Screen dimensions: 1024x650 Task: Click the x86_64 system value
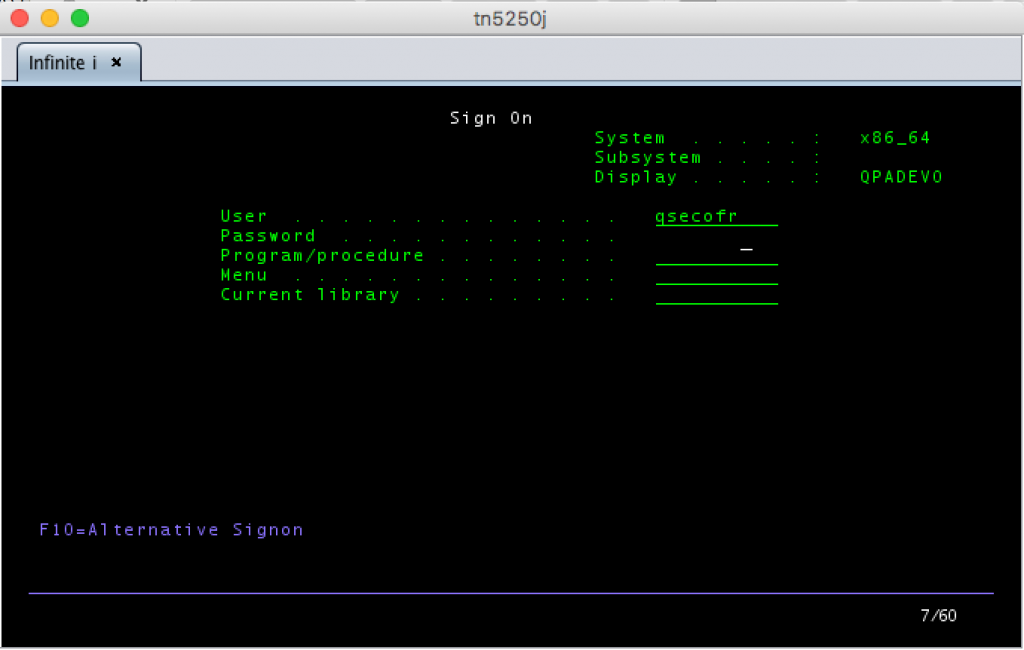click(x=895, y=138)
